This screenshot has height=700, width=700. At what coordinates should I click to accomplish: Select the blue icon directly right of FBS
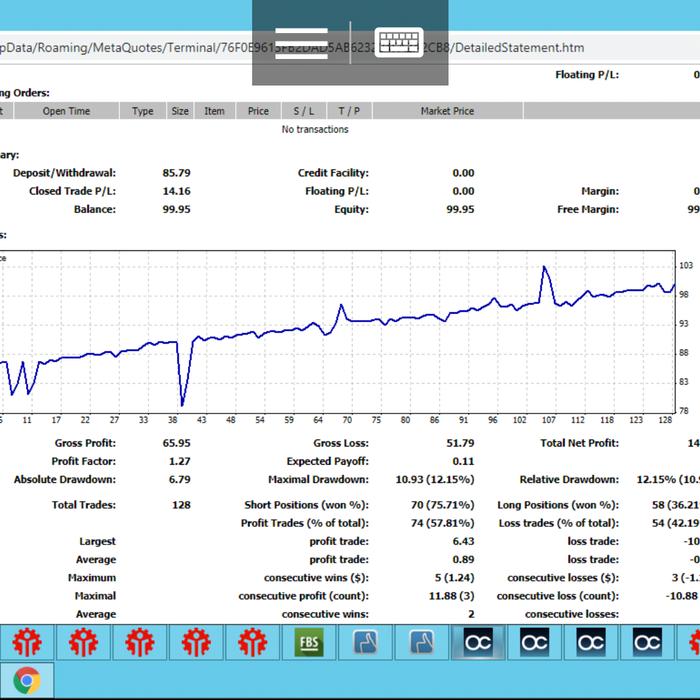pyautogui.click(x=365, y=641)
